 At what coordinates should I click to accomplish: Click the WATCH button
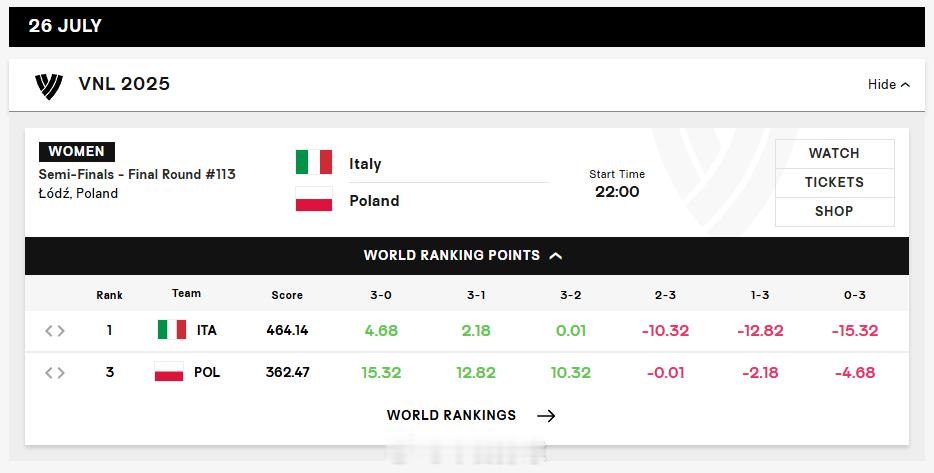coord(834,154)
